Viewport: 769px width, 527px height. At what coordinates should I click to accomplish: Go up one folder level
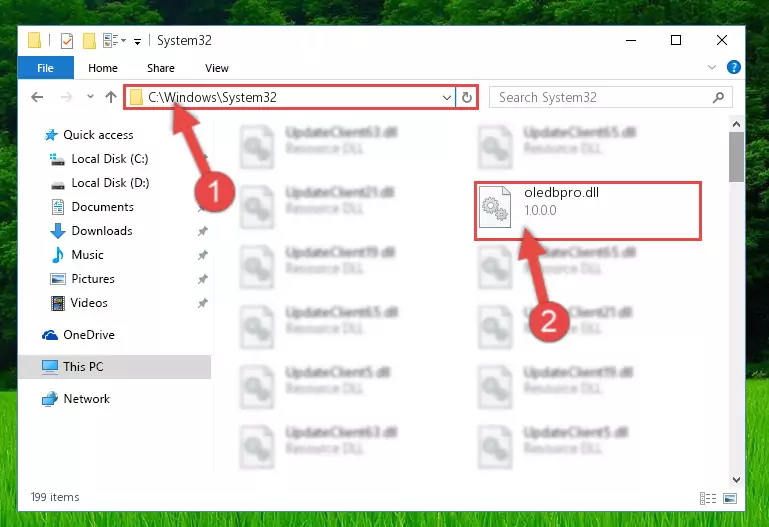(x=111, y=97)
